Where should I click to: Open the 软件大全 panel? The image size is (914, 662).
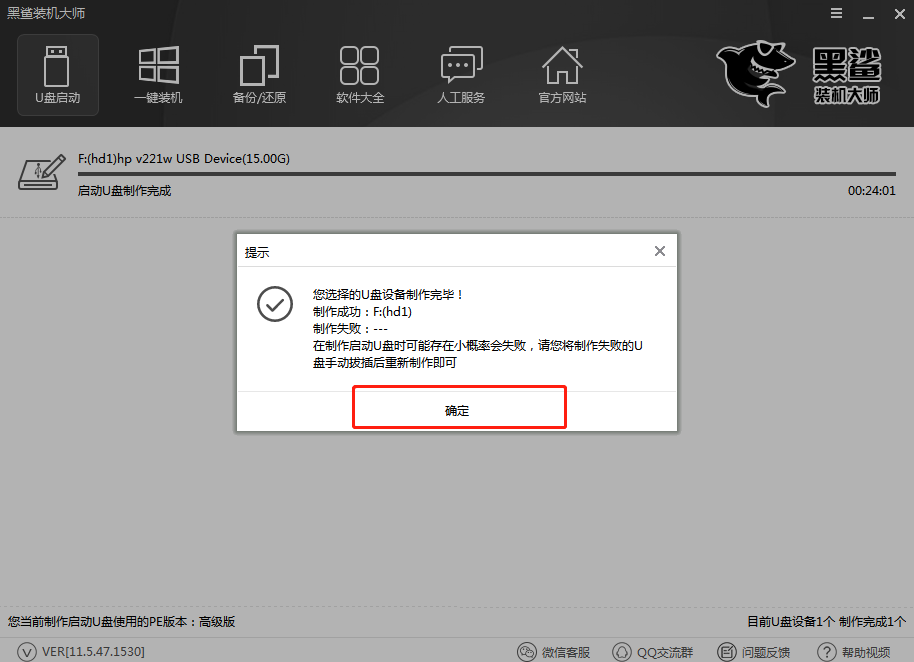360,74
